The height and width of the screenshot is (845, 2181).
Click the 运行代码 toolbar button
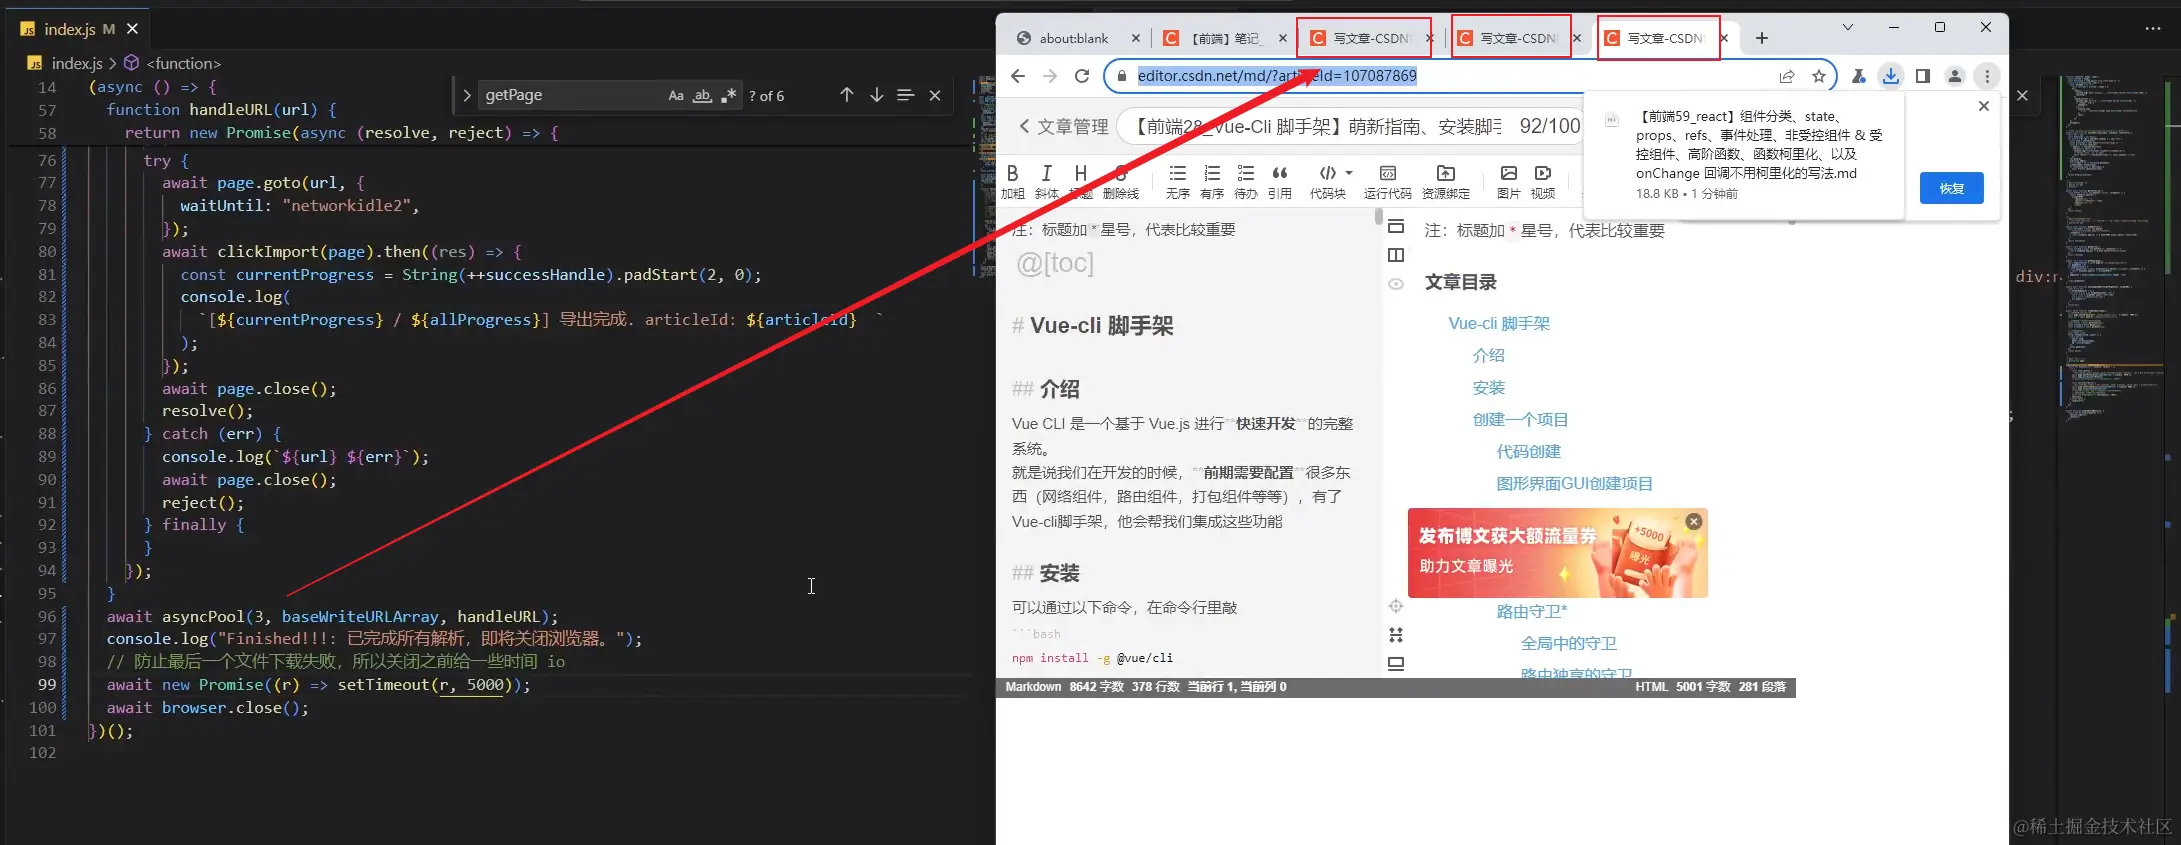(x=1387, y=181)
